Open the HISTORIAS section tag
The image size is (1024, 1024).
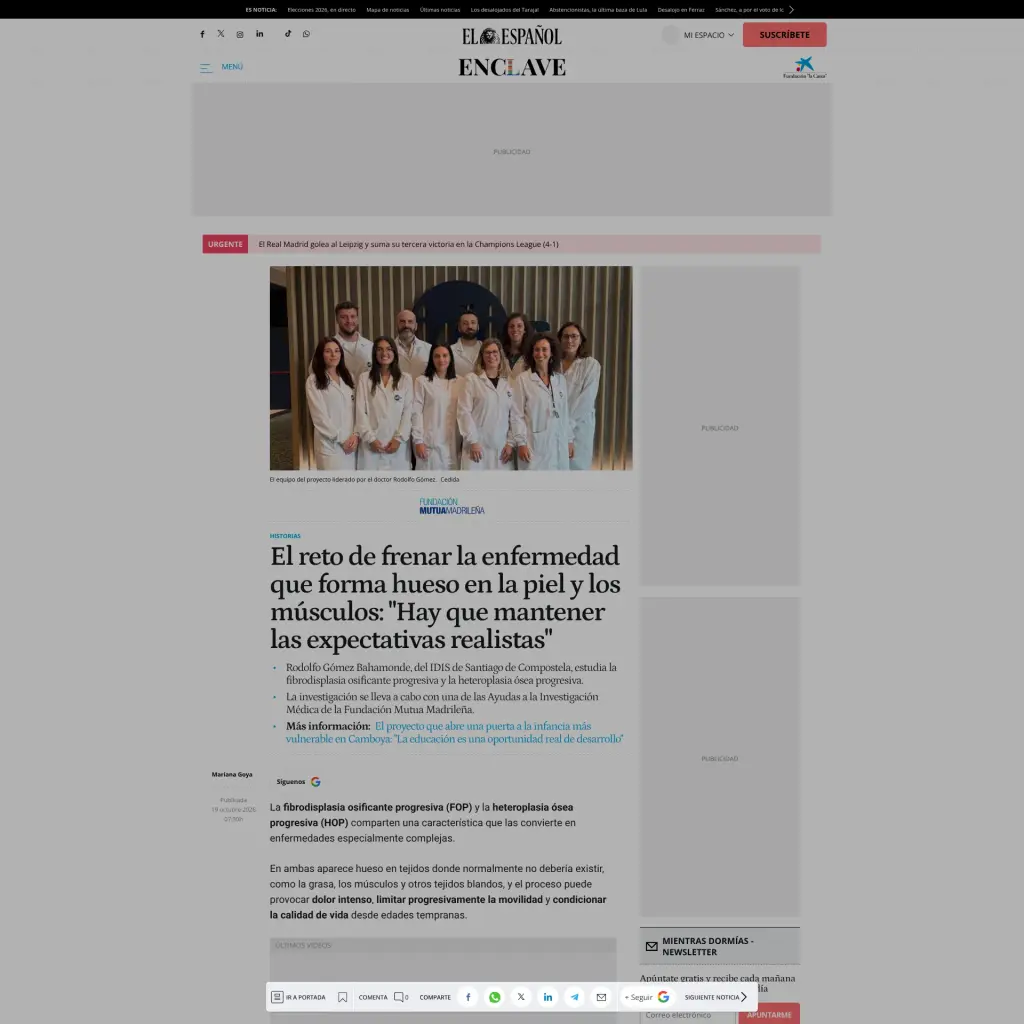click(x=285, y=536)
